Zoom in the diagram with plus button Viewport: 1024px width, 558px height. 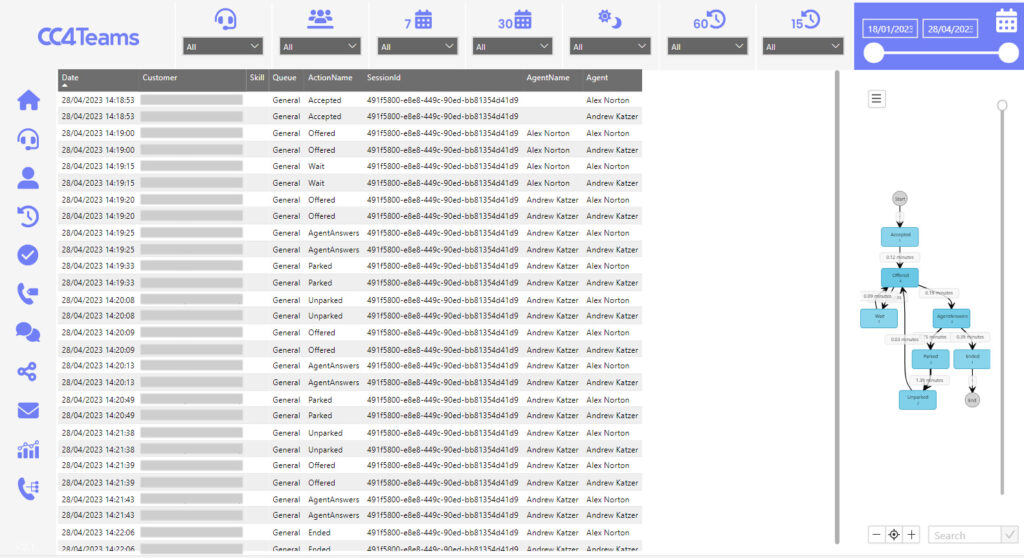911,535
